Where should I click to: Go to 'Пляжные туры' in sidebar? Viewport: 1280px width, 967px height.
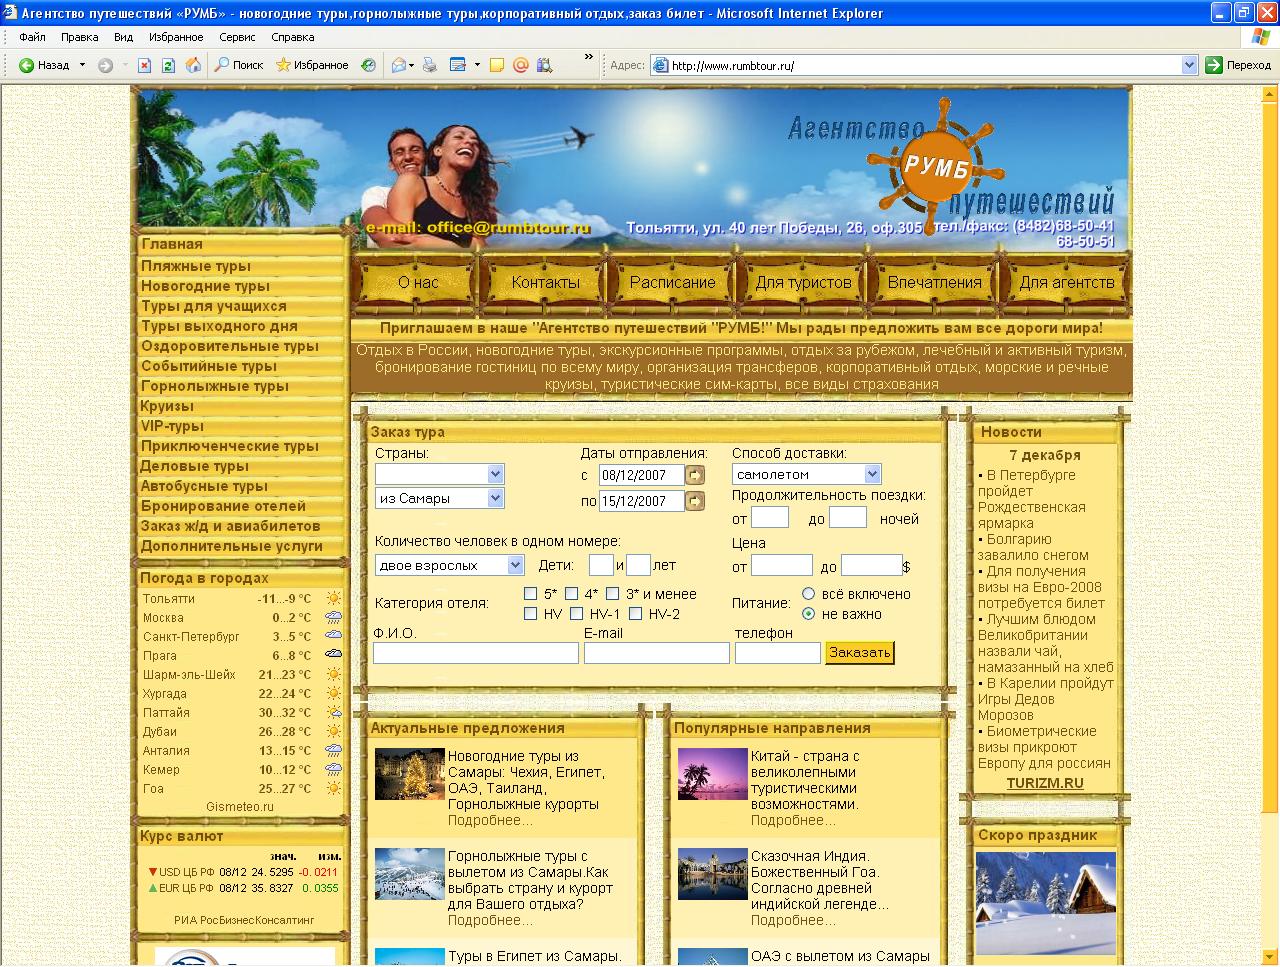196,266
